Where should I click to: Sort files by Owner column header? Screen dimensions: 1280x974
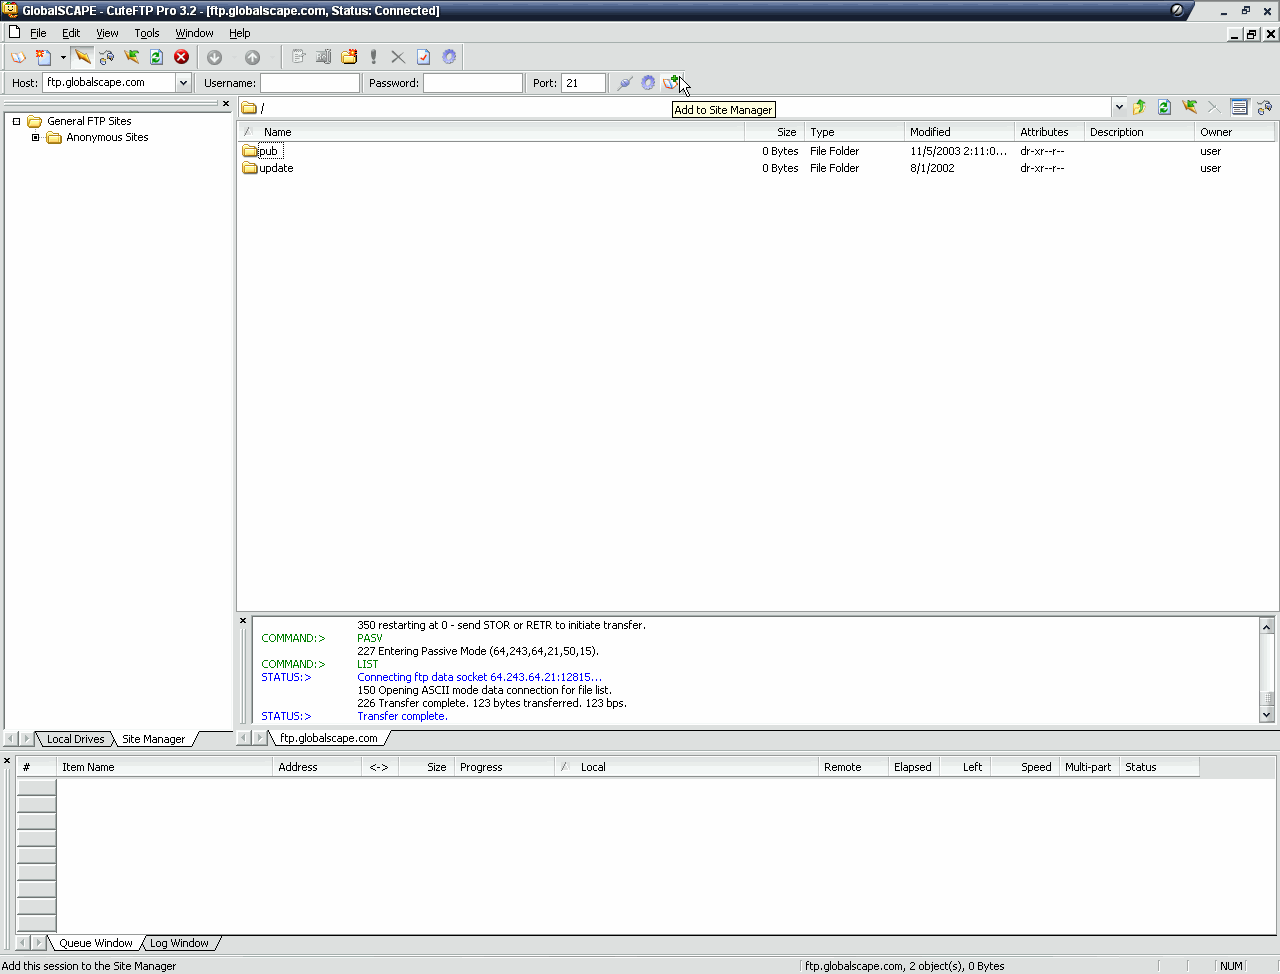click(x=1235, y=132)
